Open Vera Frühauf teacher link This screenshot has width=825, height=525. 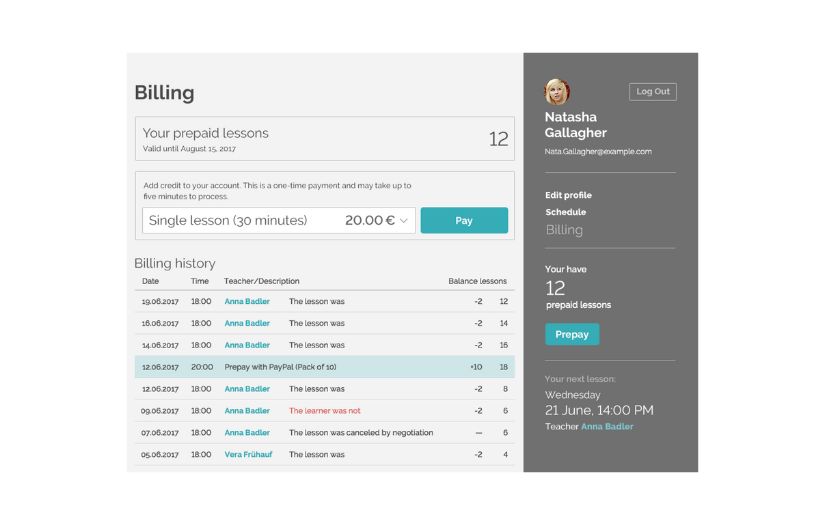[x=247, y=455]
